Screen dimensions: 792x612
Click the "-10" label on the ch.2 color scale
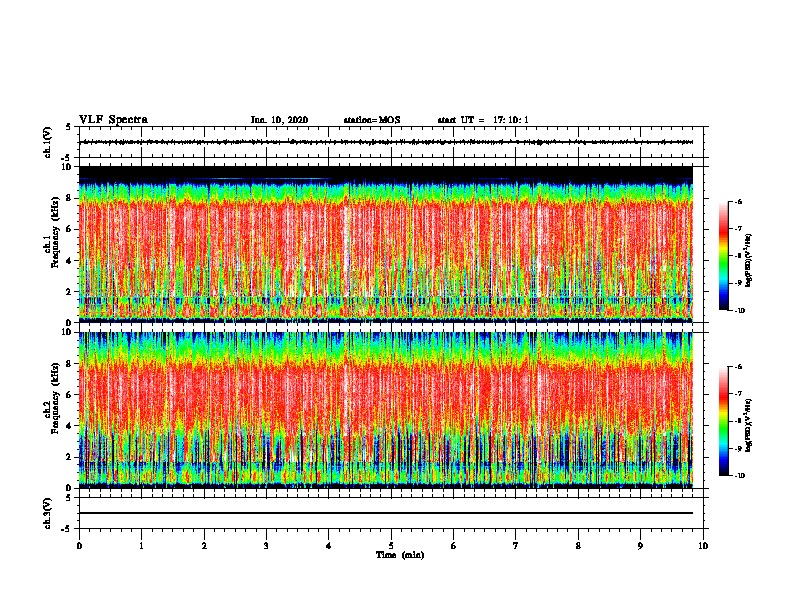739,476
